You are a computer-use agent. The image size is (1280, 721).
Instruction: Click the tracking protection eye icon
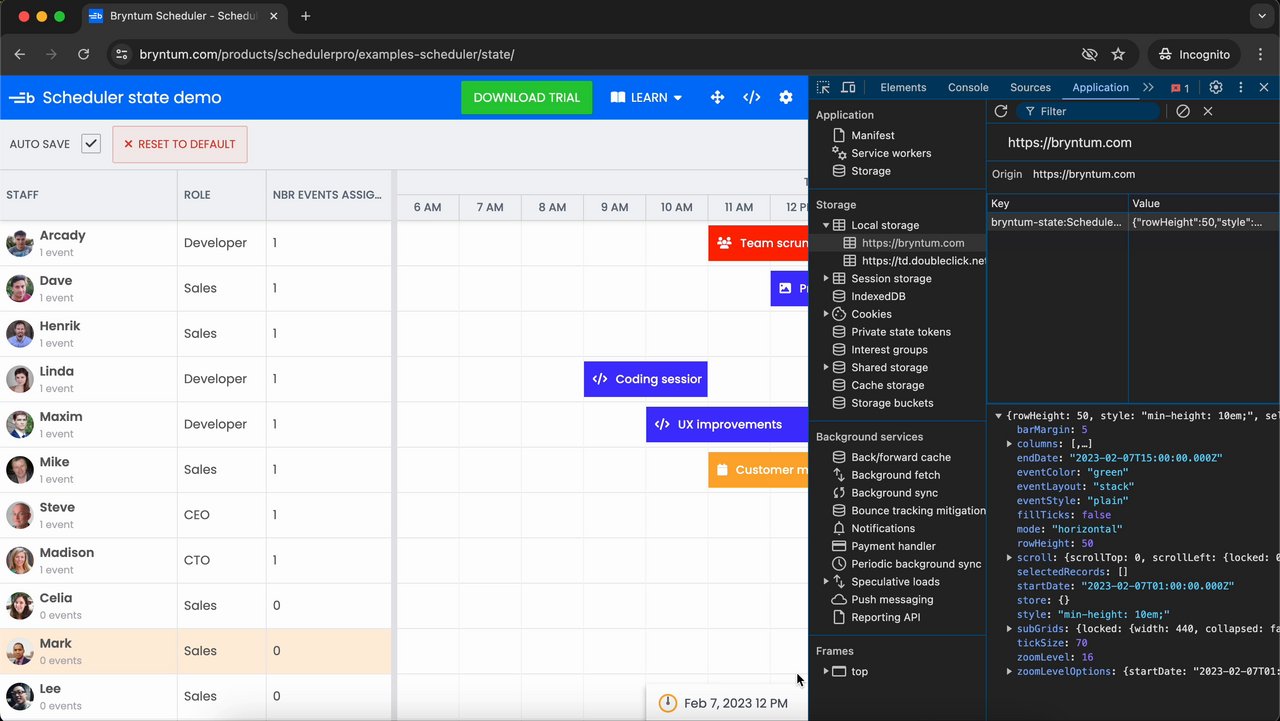[x=1089, y=54]
